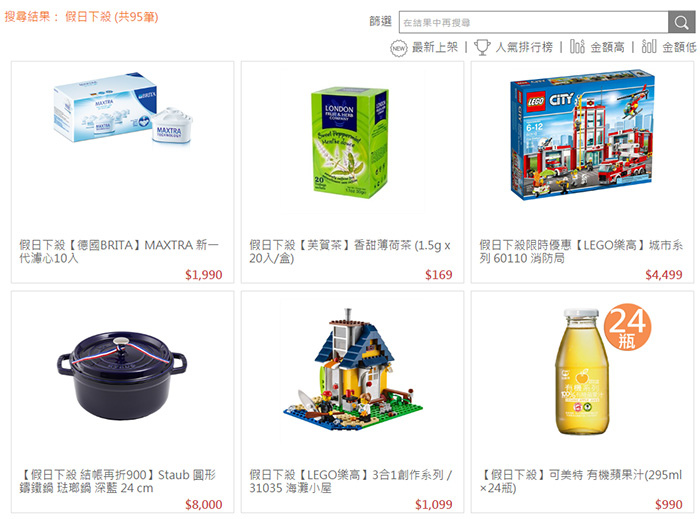Sort by 金額高 price descending
700x519 pixels.
coord(607,47)
